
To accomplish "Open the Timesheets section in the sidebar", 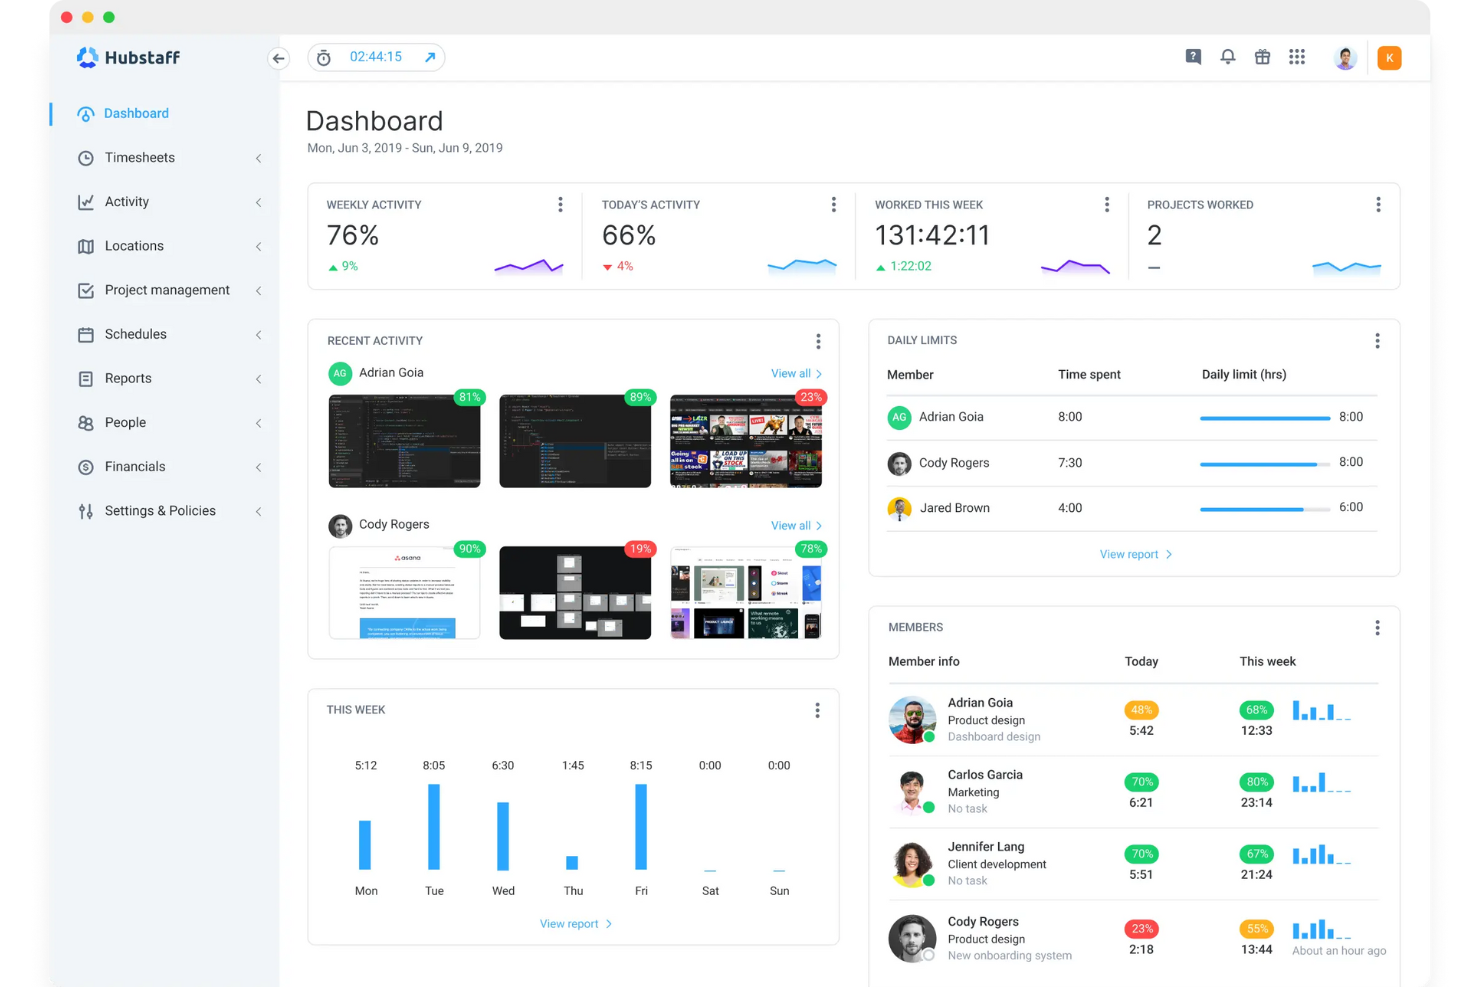I will [x=140, y=157].
